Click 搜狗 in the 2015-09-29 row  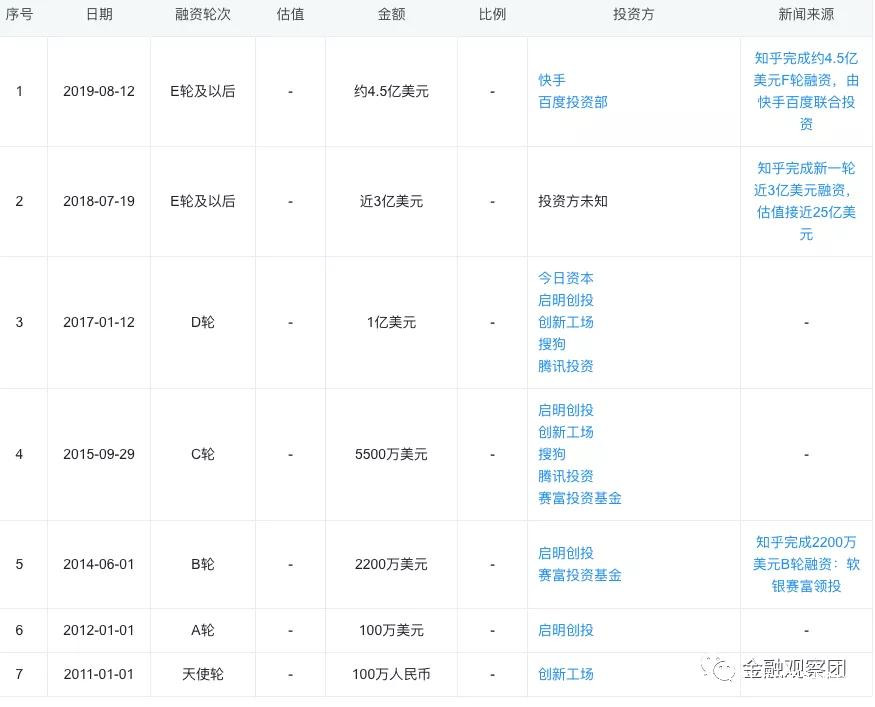(551, 454)
